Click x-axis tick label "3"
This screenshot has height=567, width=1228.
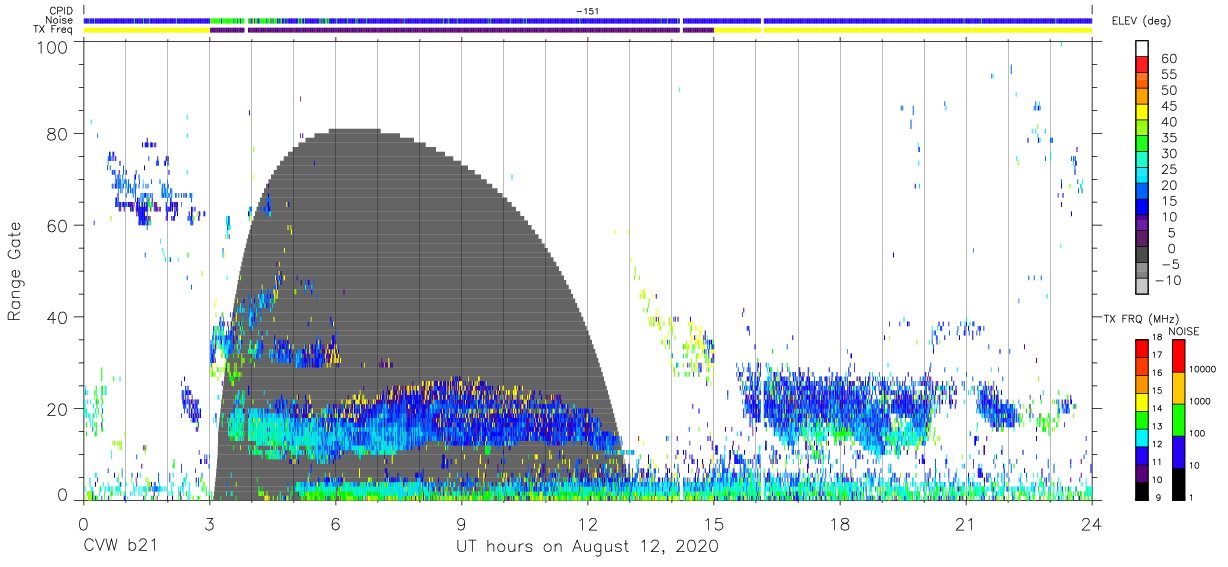click(209, 524)
